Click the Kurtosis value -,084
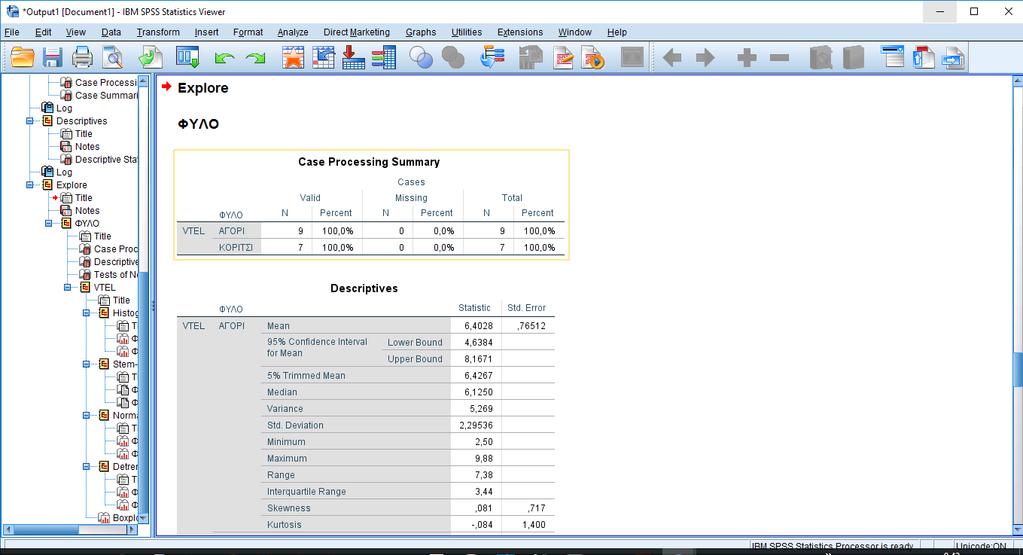1023x555 pixels. tap(481, 524)
